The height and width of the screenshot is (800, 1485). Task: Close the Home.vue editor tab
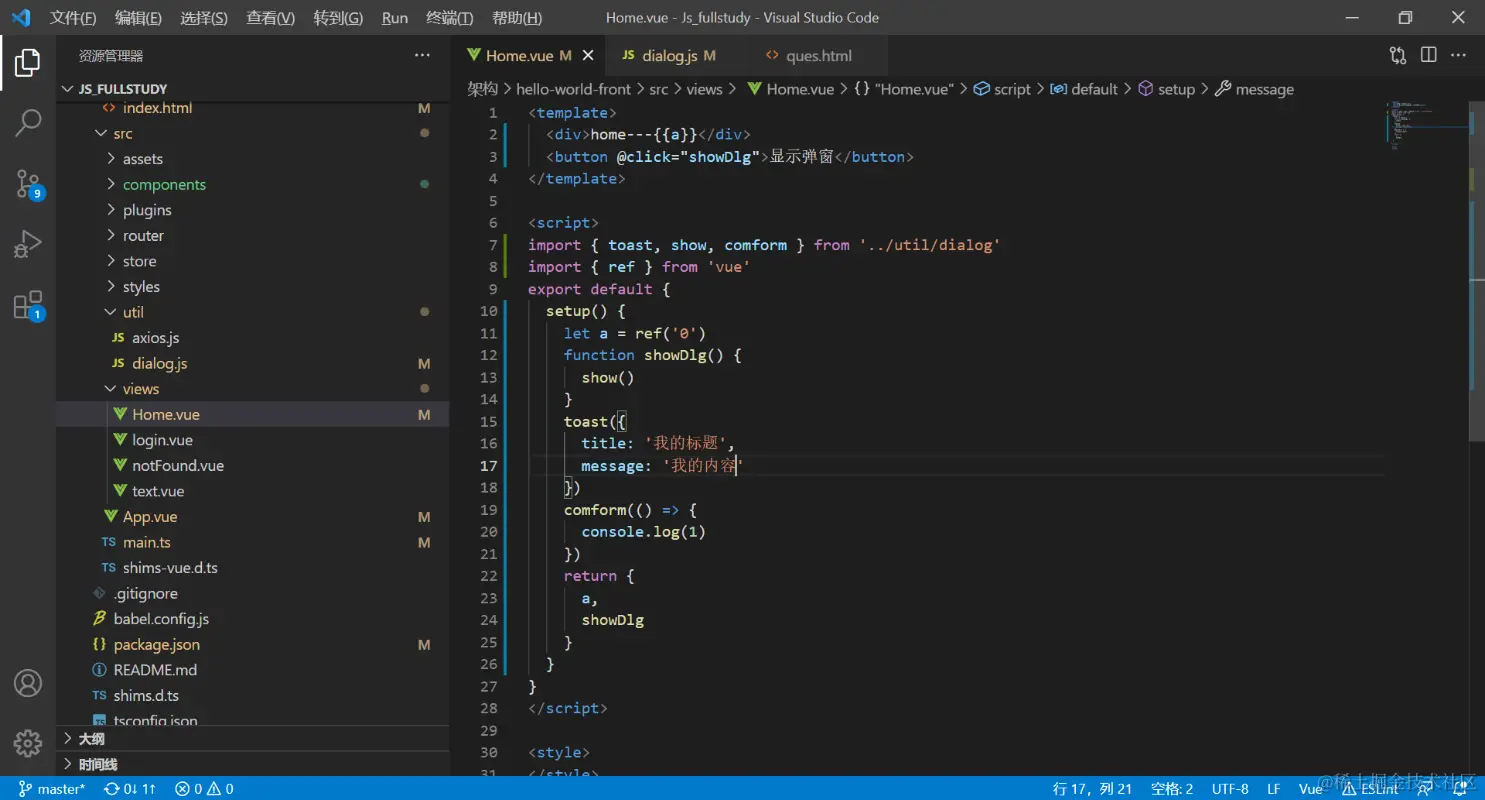[x=588, y=56]
